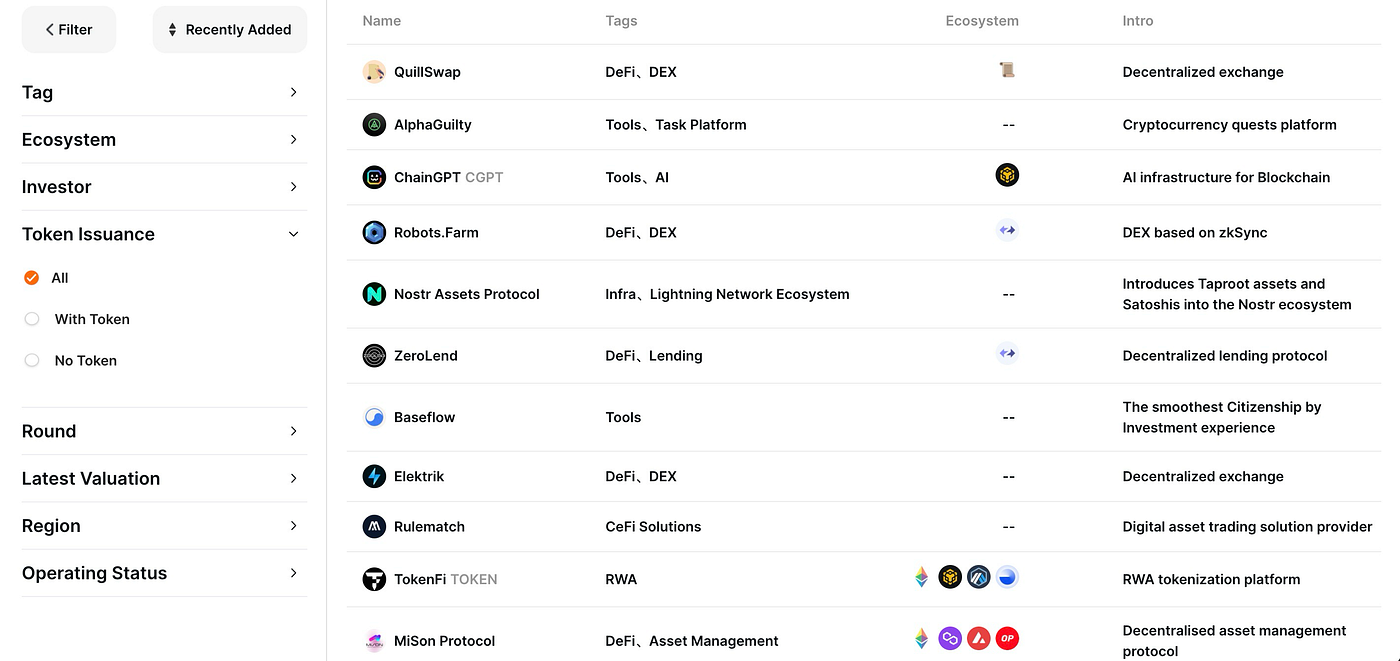Screen dimensions: 1400x661
Task: Select the With Token radio option
Action: click(x=32, y=319)
